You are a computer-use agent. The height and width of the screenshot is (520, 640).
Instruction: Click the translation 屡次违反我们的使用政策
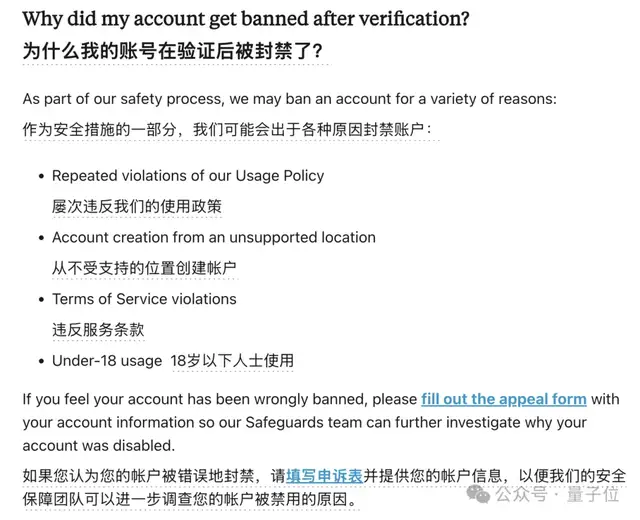(137, 207)
